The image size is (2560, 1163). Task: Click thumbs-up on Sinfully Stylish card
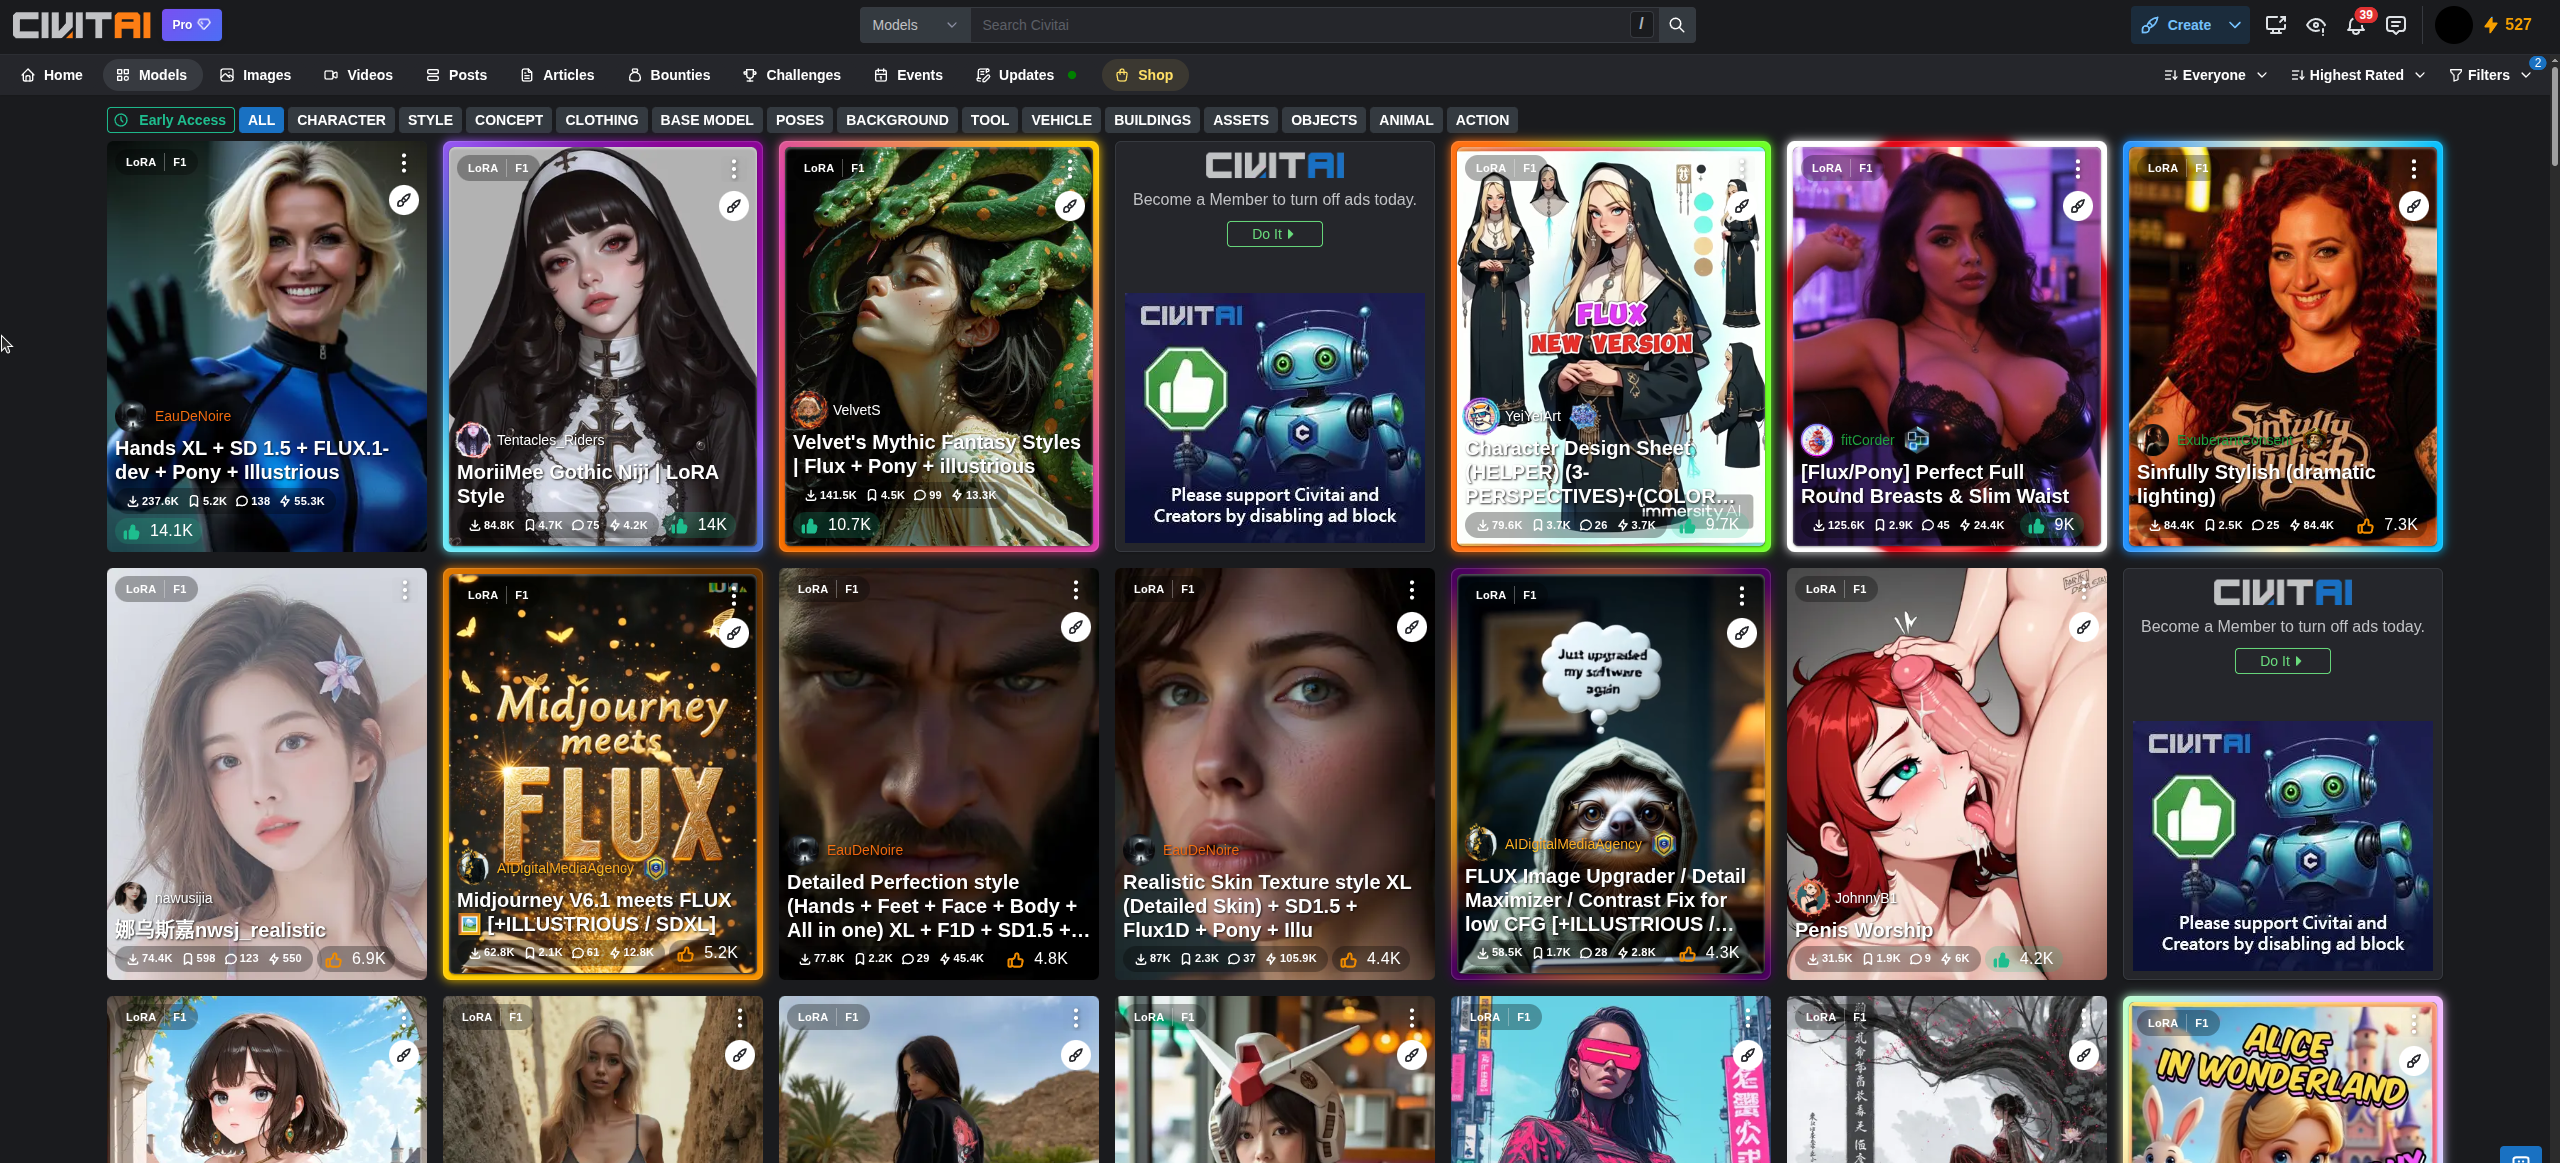[2365, 525]
